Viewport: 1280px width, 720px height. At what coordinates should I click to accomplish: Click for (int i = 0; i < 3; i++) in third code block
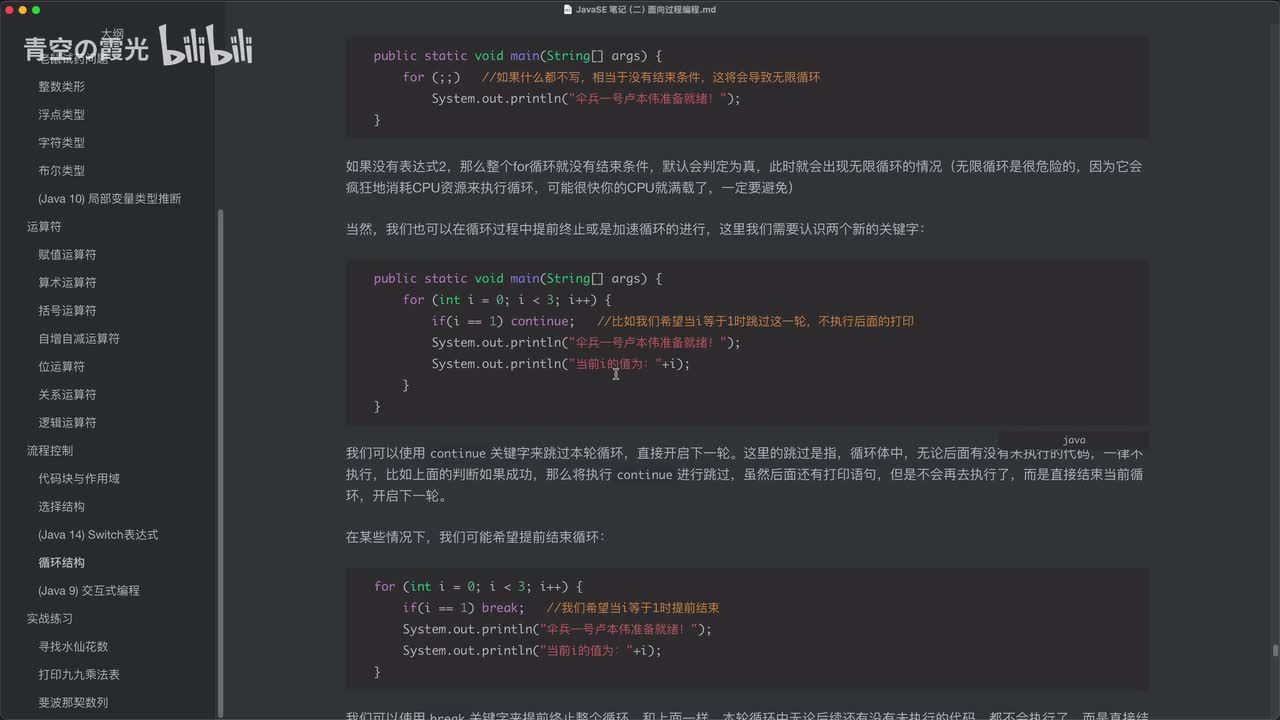click(478, 587)
